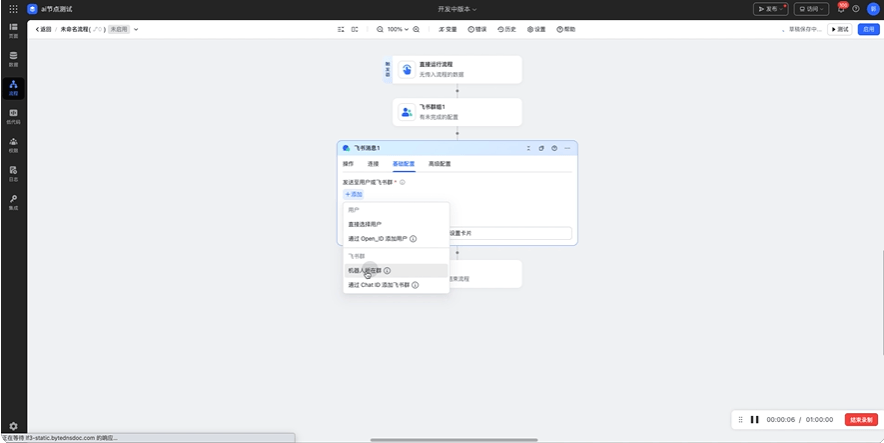
Task: Open the app launcher grid icon
Action: click(x=14, y=9)
